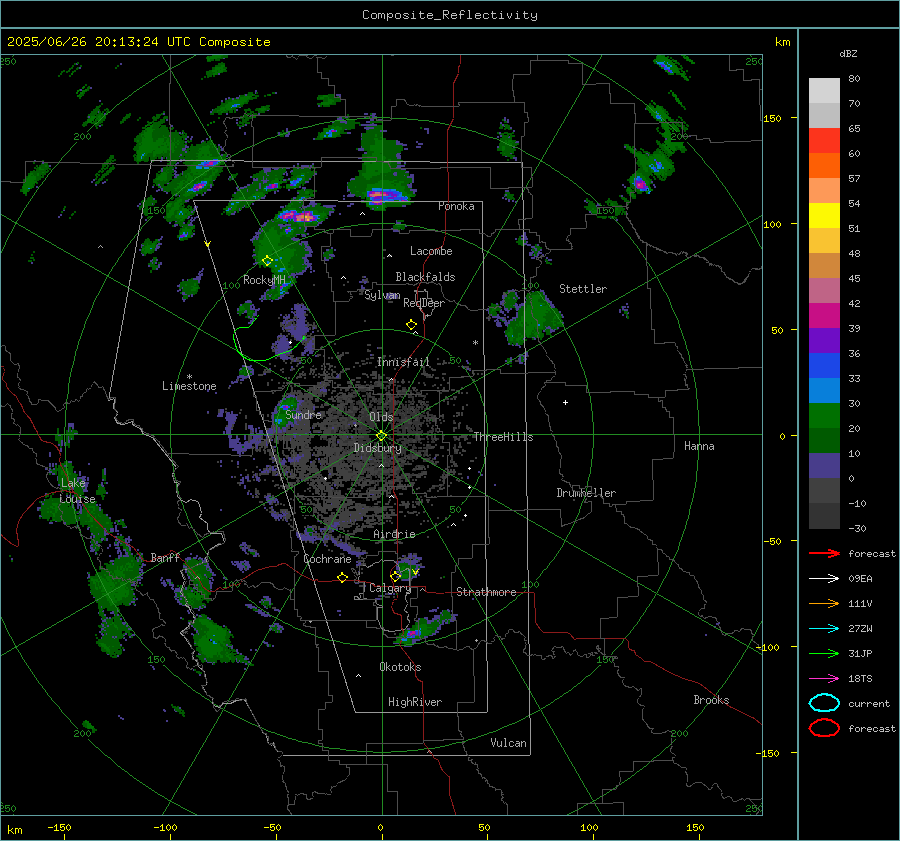Click the Okotoks label
The width and height of the screenshot is (900, 841).
pos(400,667)
